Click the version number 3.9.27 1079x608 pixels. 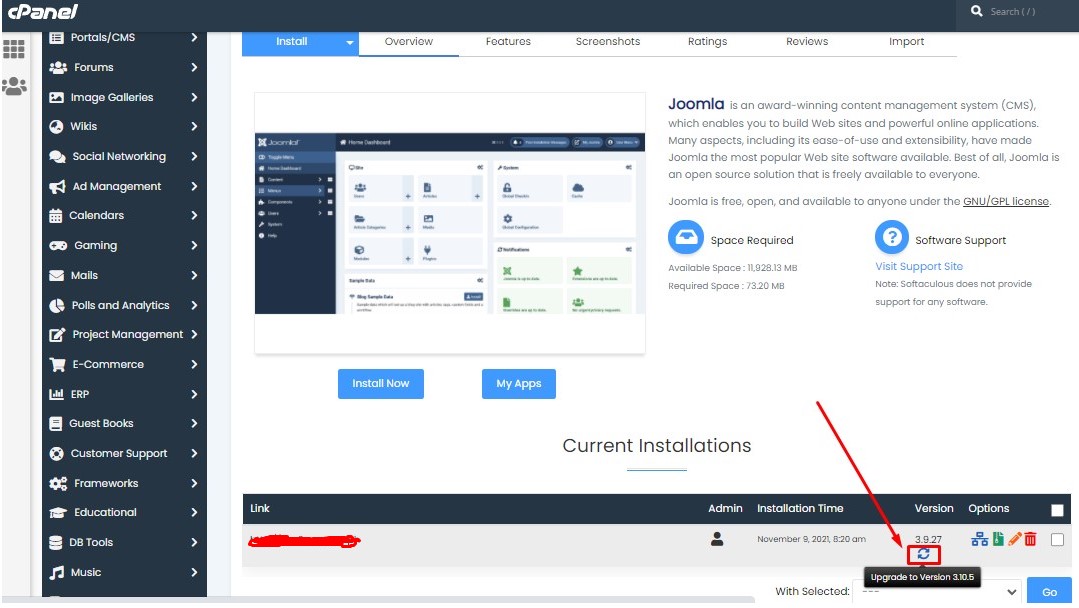tap(928, 539)
